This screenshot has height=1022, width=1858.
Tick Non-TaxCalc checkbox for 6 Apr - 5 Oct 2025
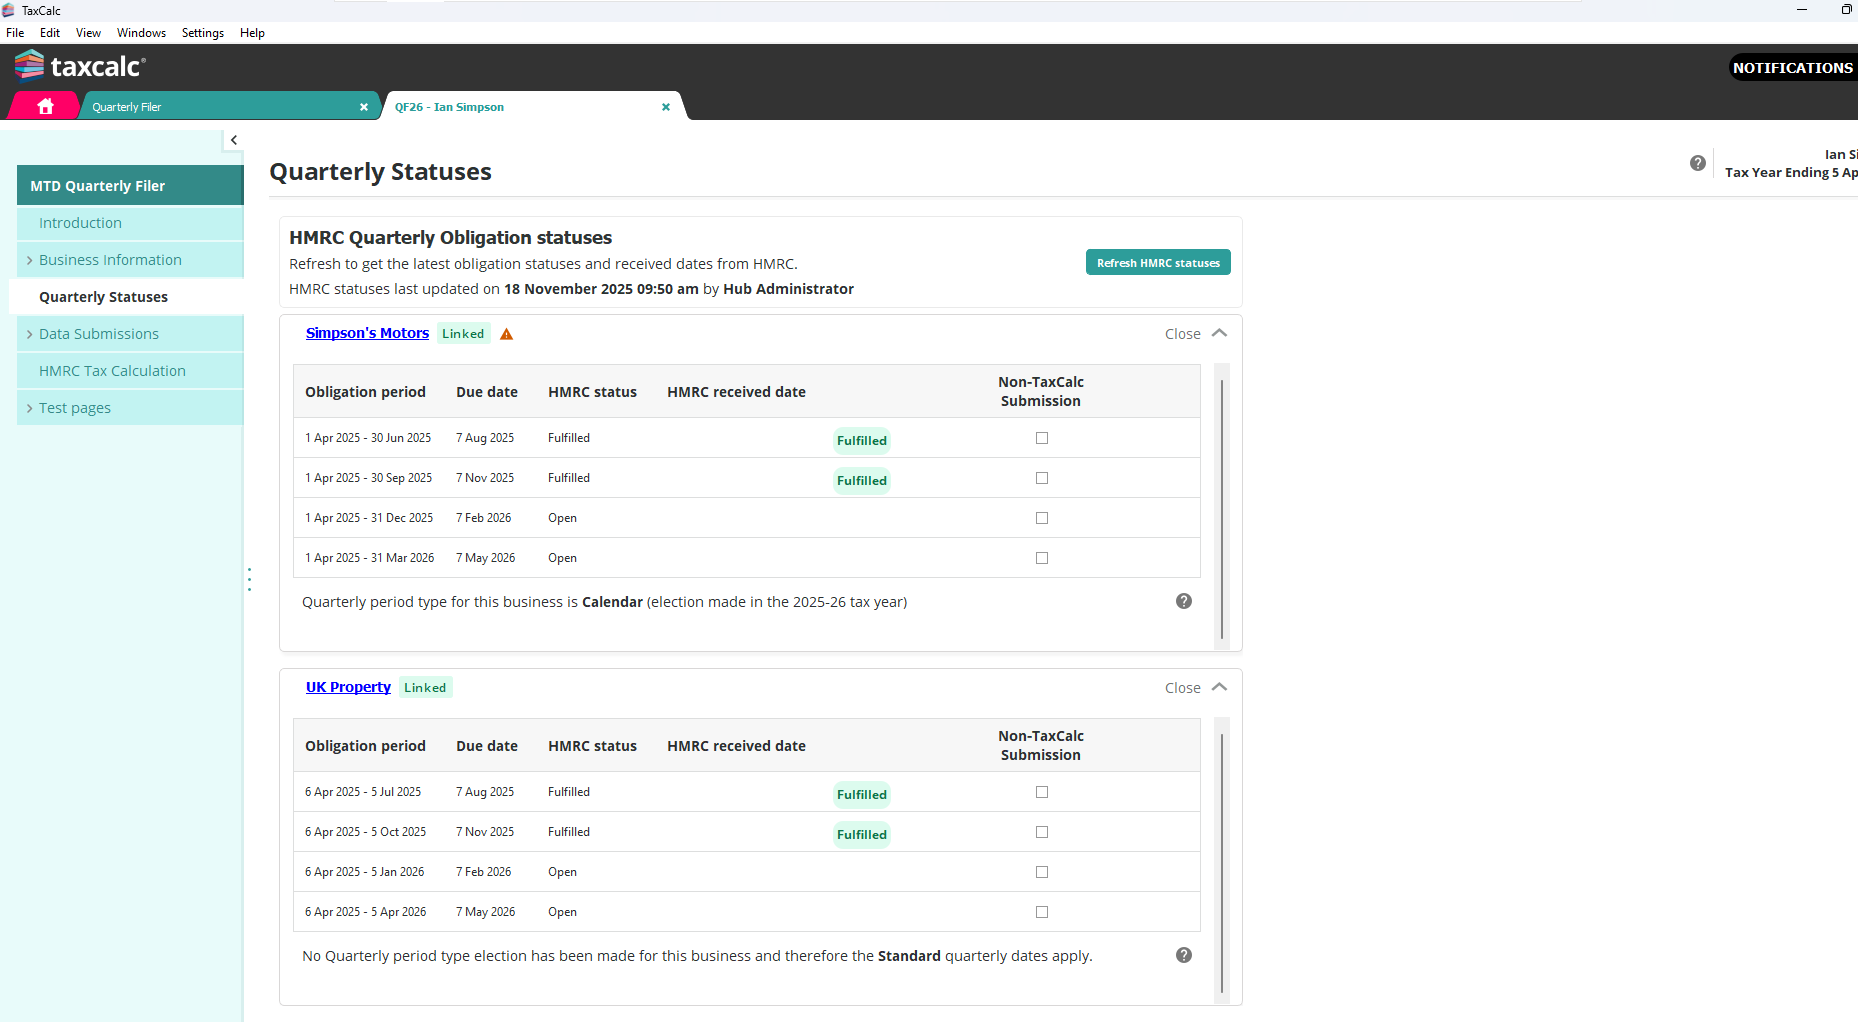(1042, 832)
